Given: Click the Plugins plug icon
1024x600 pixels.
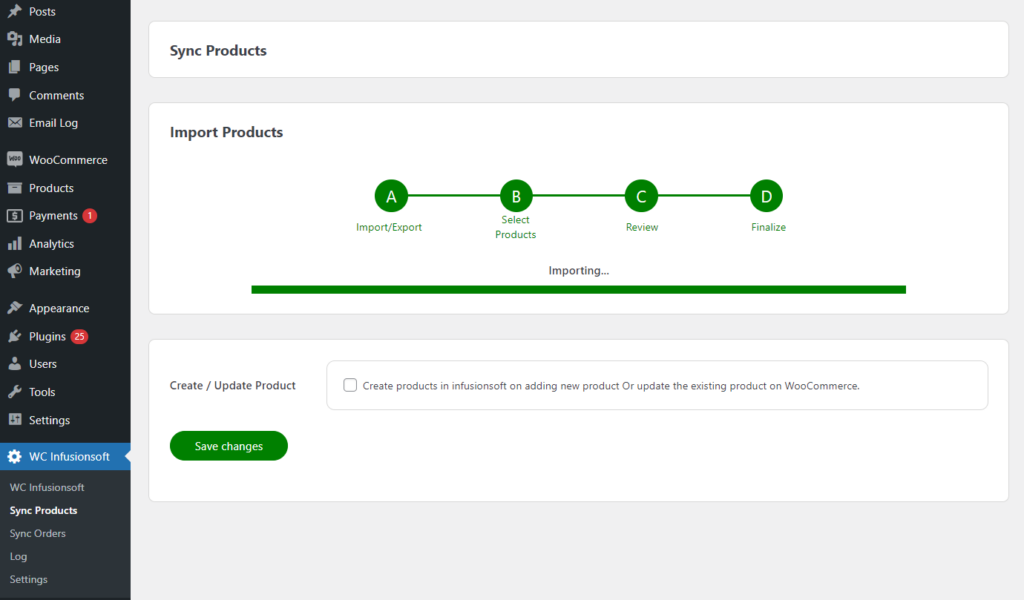Looking at the screenshot, I should (x=14, y=336).
